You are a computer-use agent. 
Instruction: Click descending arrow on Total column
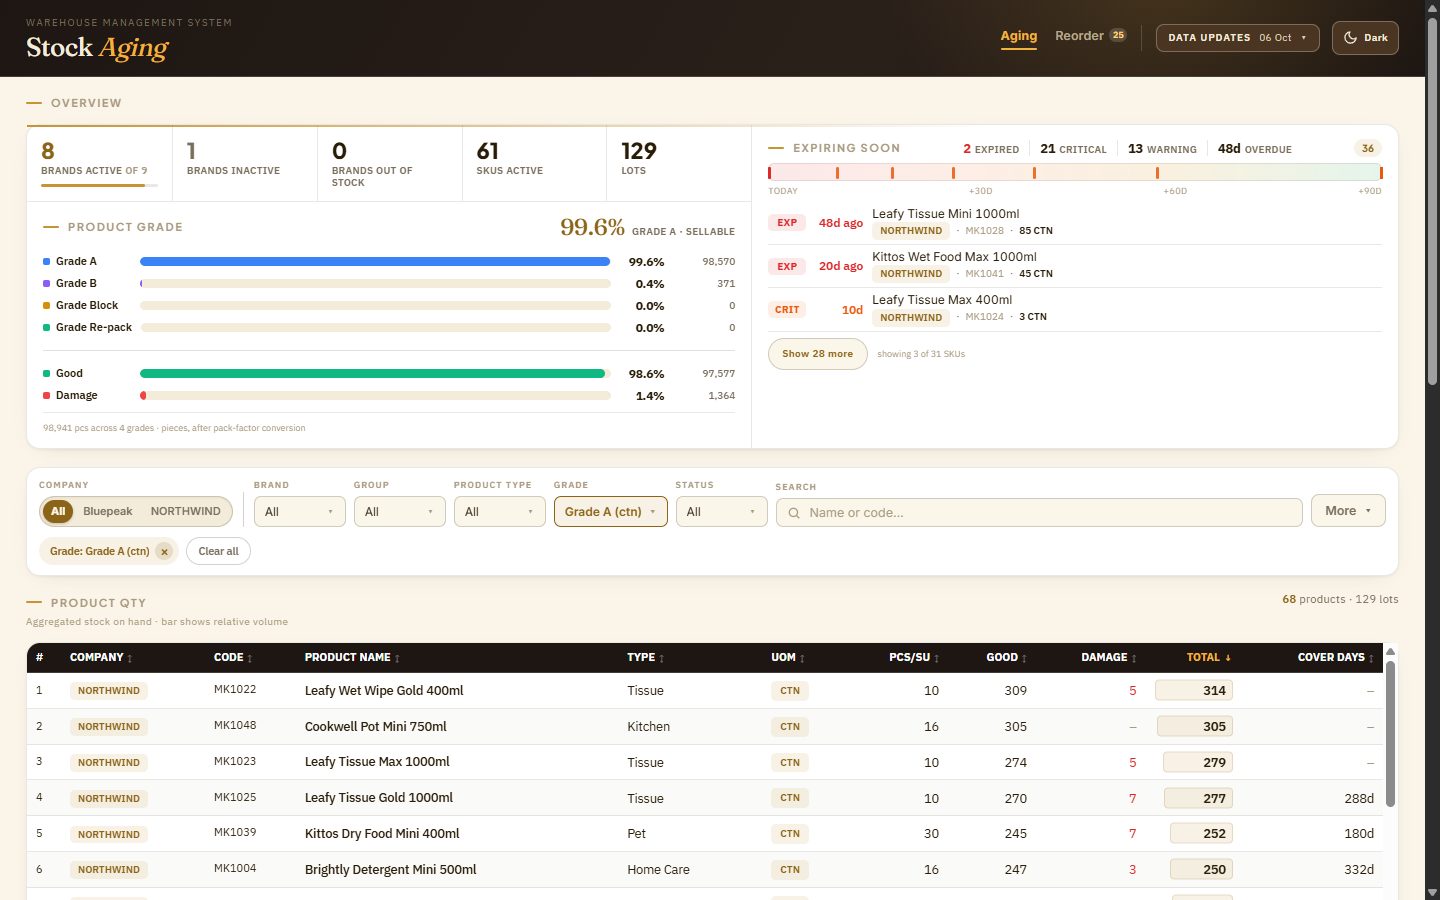point(1228,658)
